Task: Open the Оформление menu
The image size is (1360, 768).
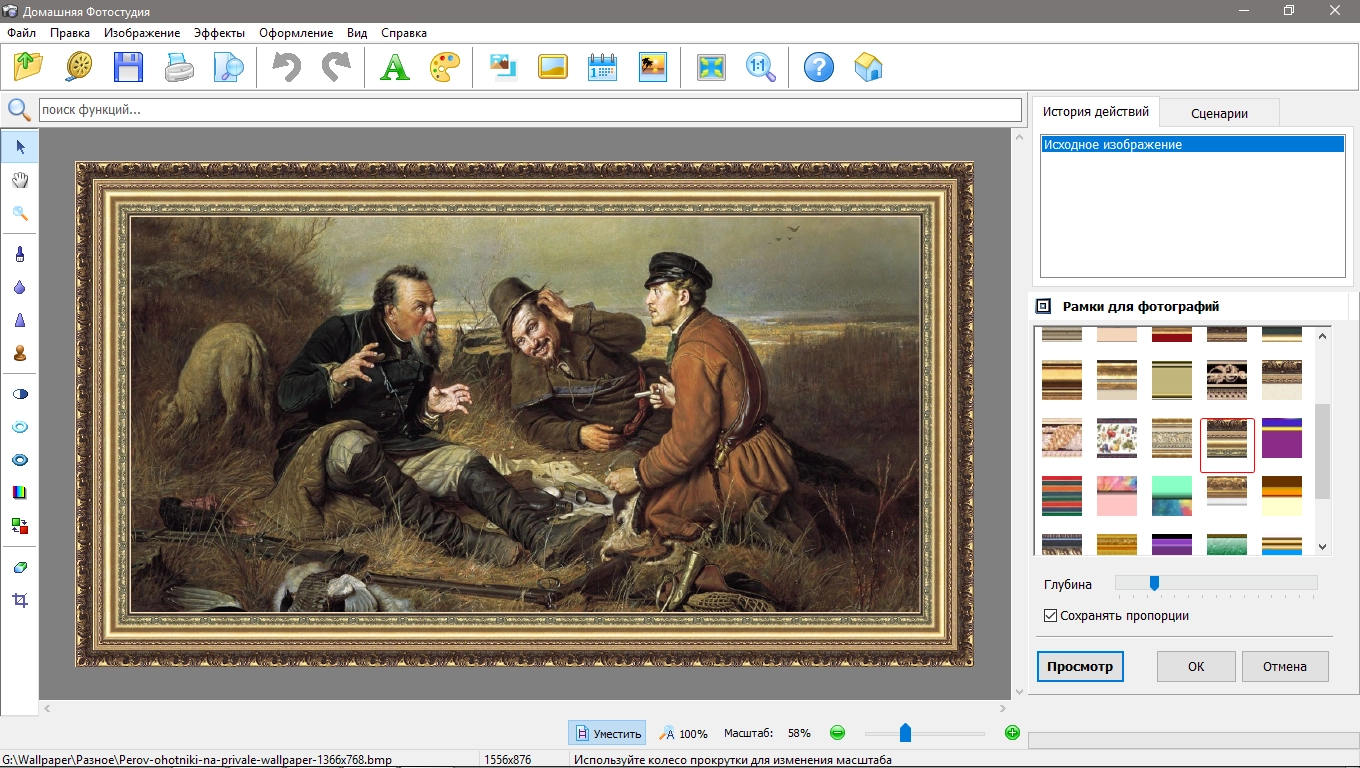Action: [296, 33]
